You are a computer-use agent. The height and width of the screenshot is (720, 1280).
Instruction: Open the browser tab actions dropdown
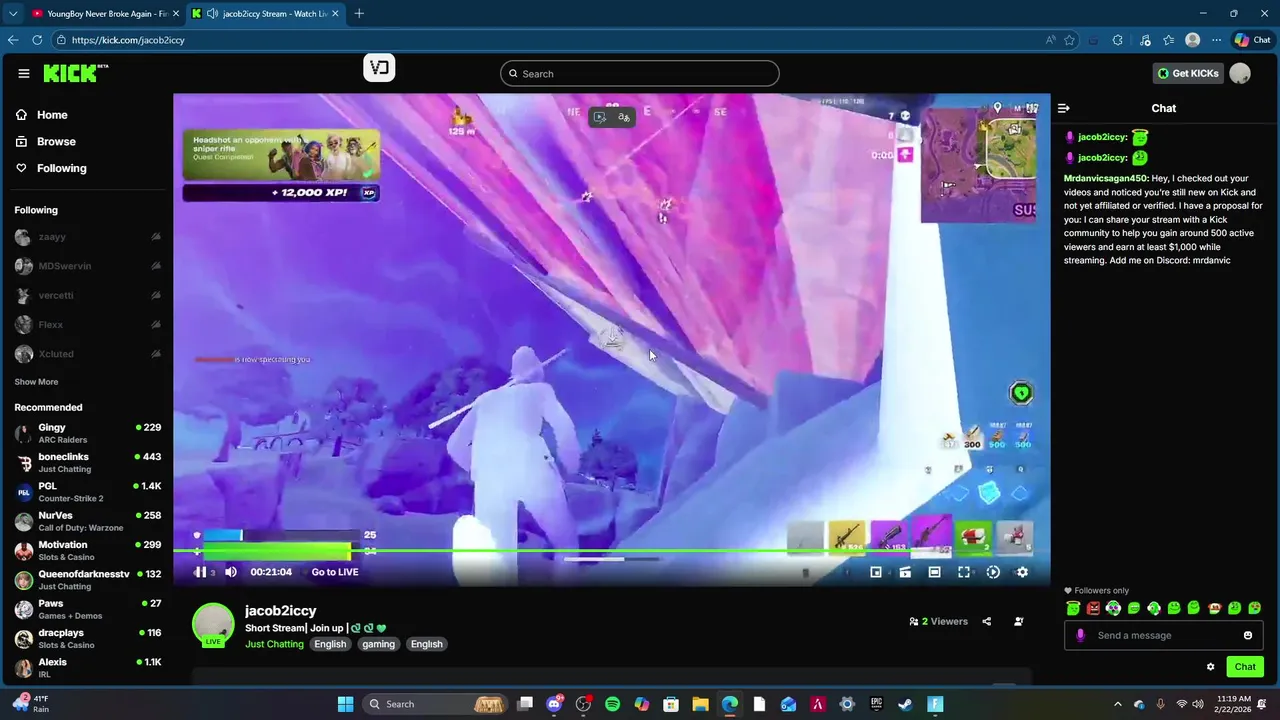point(12,13)
